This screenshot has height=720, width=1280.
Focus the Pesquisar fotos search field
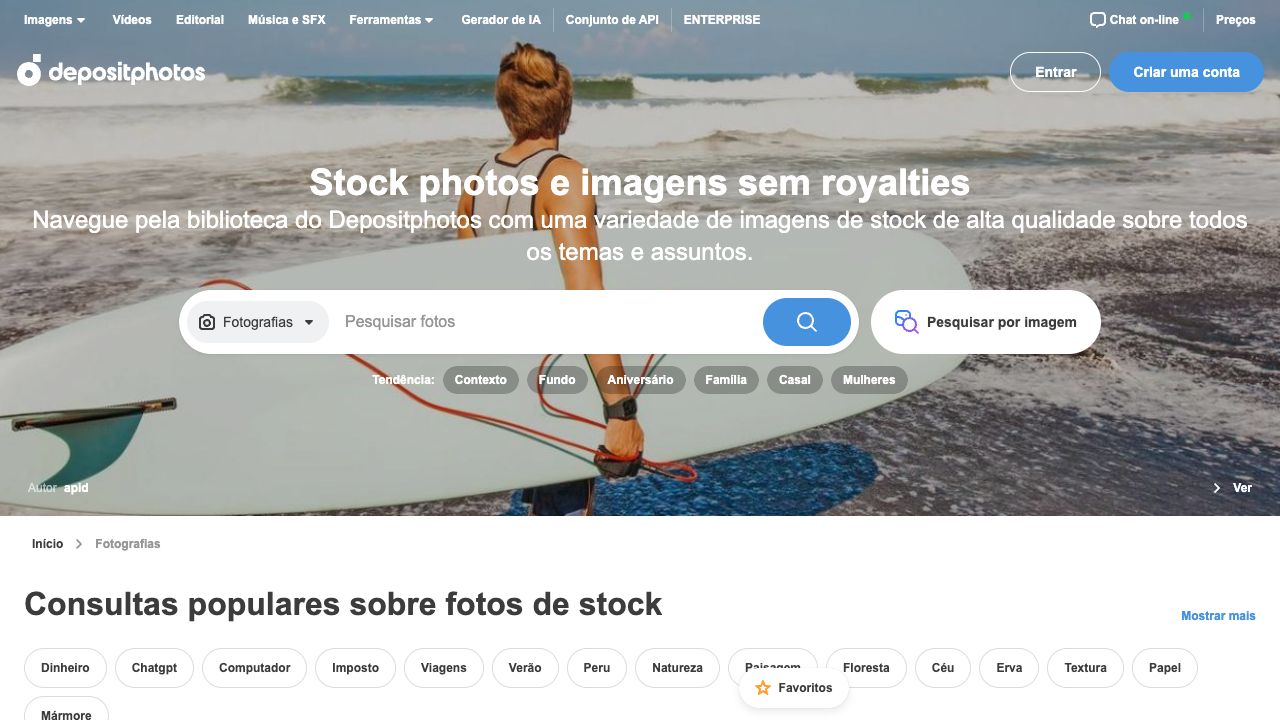coord(548,322)
